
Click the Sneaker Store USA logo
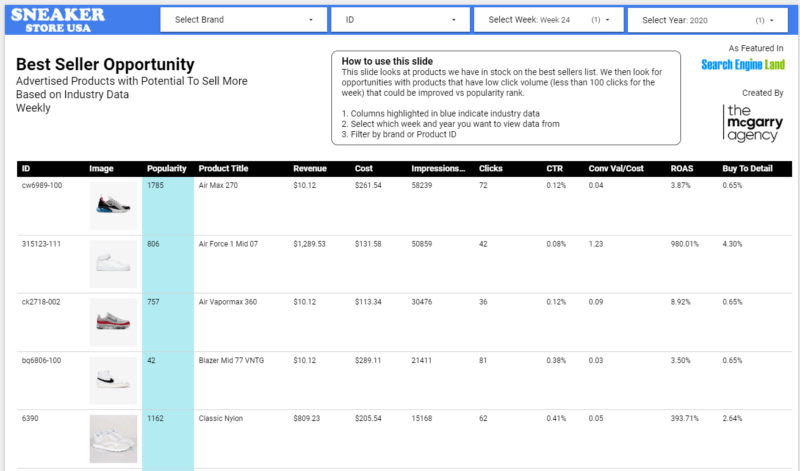point(58,18)
